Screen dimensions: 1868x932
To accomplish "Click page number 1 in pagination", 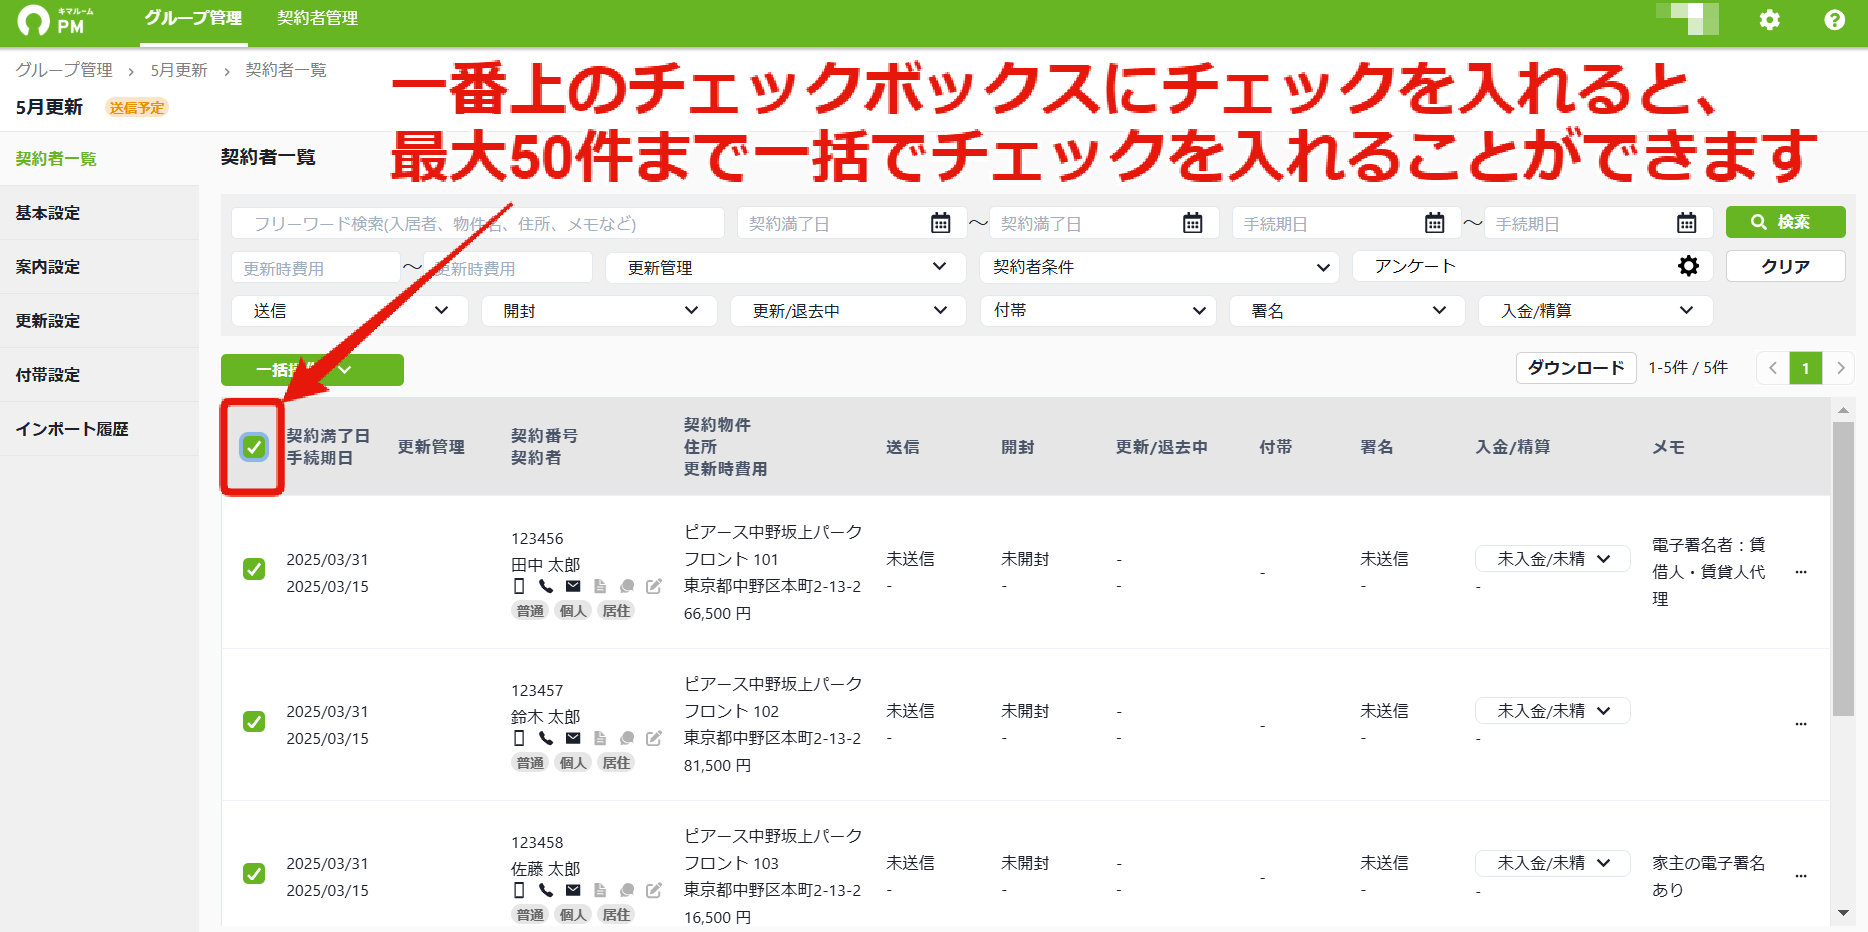I will click(x=1805, y=368).
